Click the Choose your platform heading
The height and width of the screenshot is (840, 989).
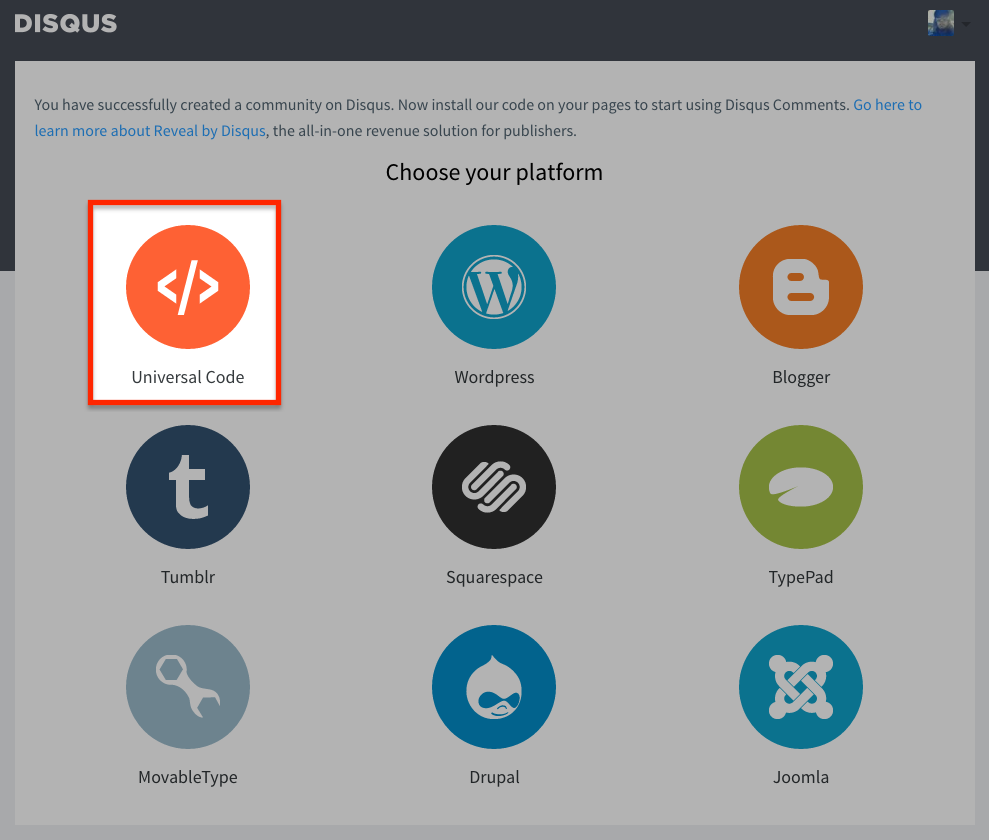coord(494,172)
